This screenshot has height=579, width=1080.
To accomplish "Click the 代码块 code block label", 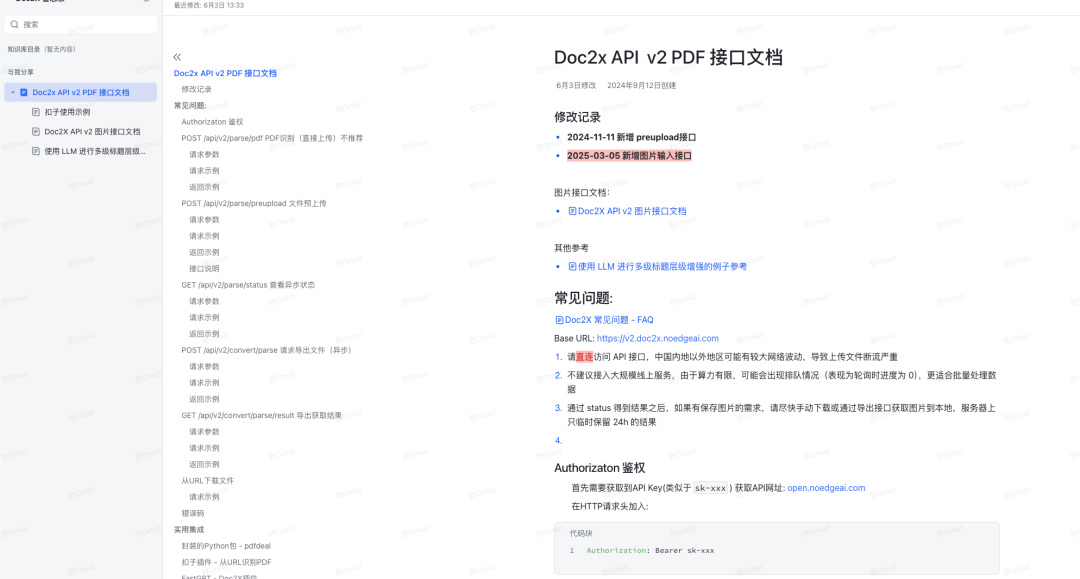I will [581, 534].
